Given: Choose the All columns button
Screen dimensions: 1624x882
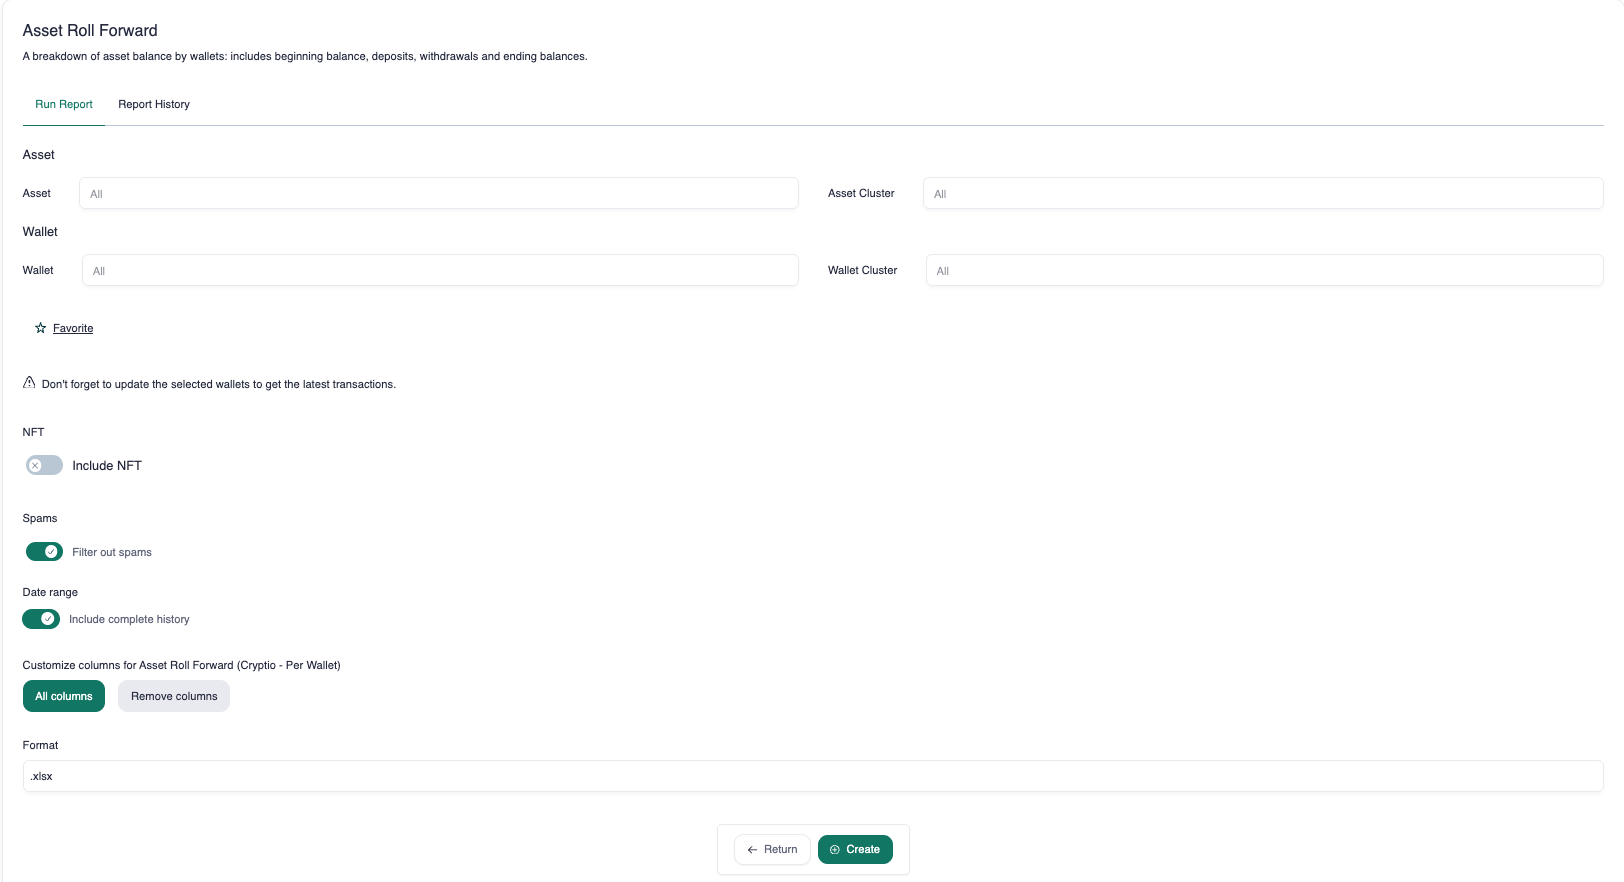Looking at the screenshot, I should (x=64, y=696).
